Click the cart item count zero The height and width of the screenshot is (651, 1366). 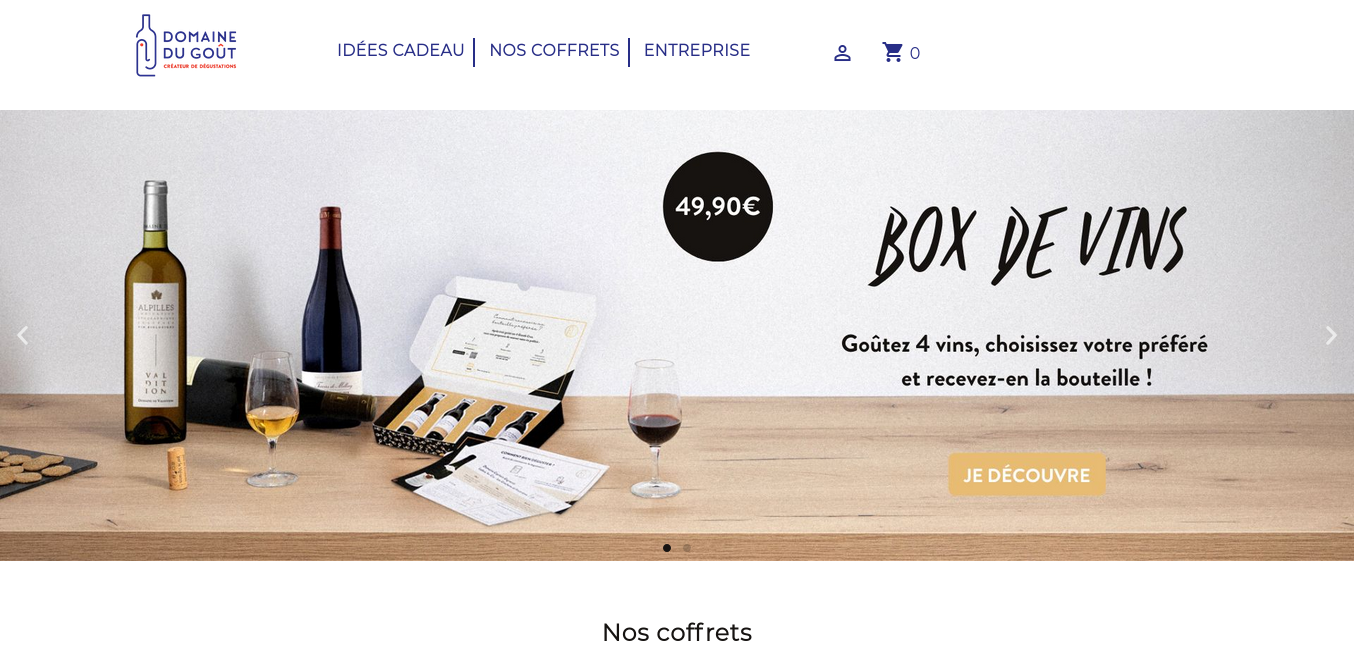[915, 53]
